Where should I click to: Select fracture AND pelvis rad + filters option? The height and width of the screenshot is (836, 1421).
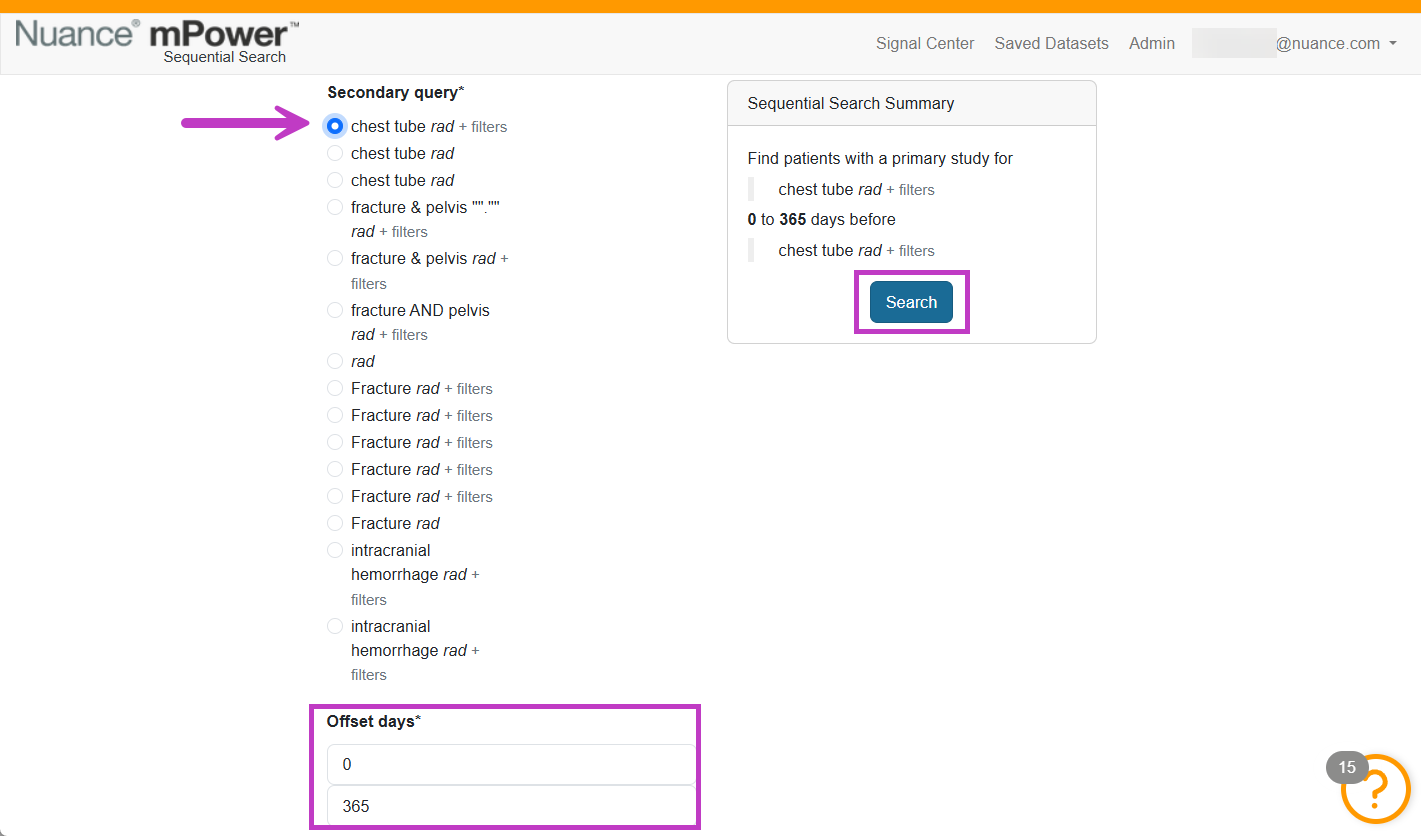click(335, 310)
